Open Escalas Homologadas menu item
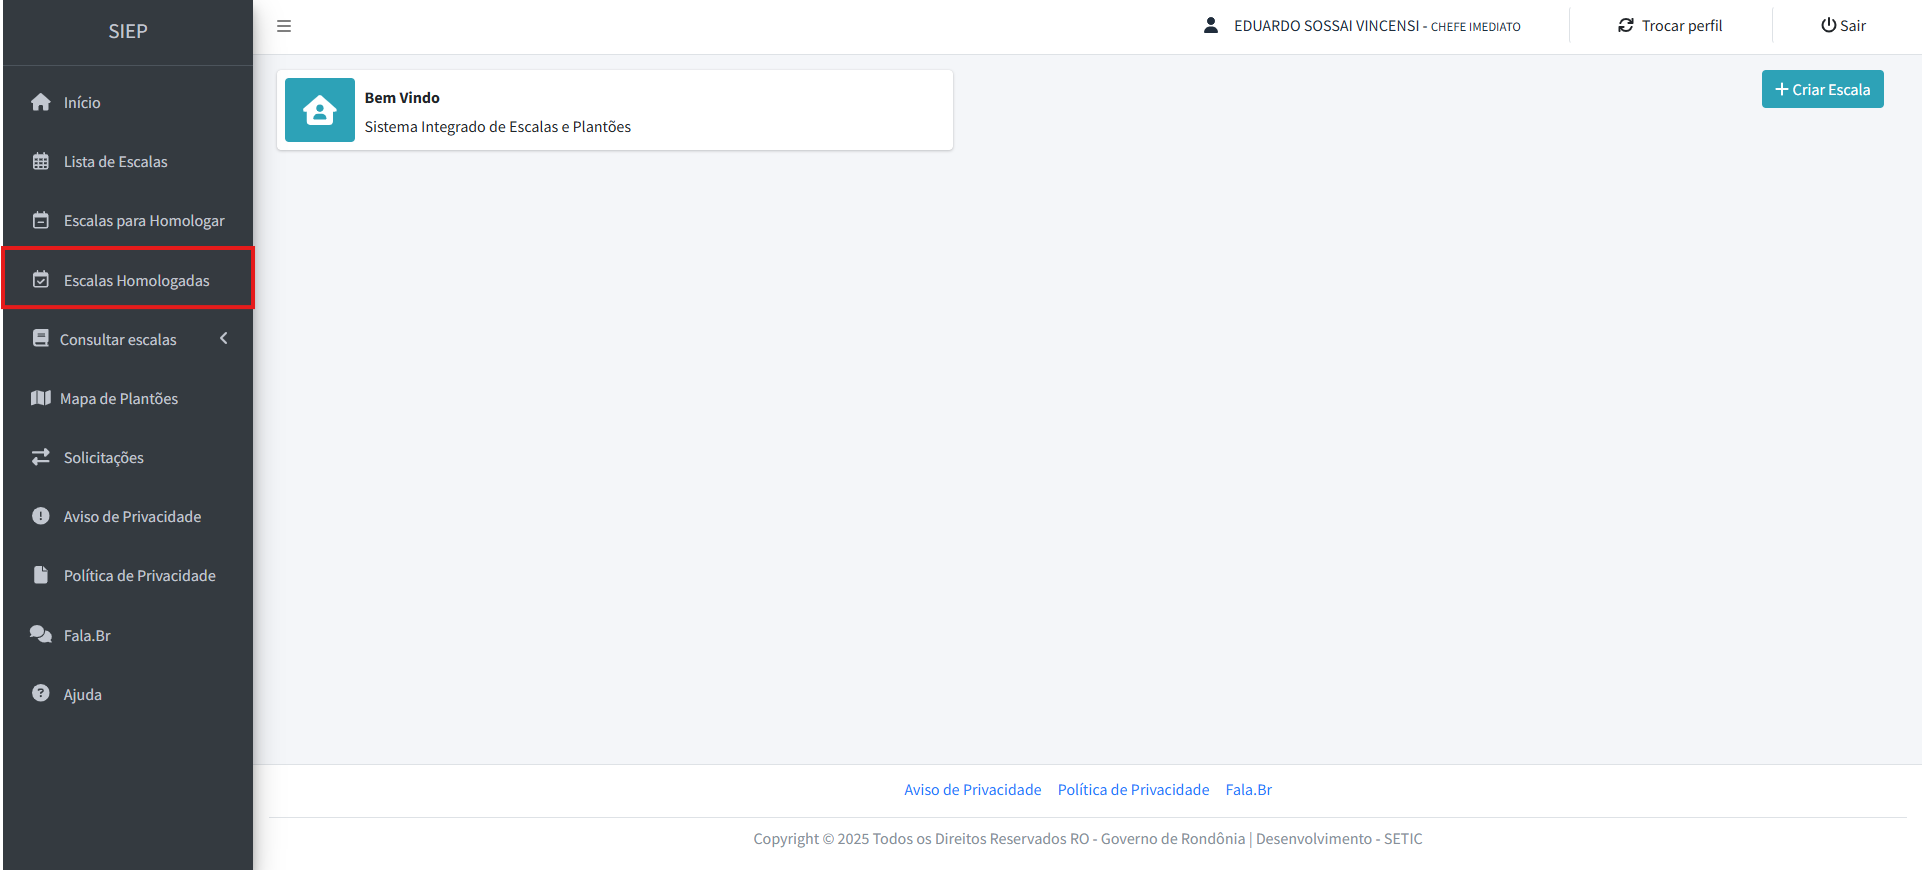Viewport: 1922px width, 870px height. click(136, 281)
